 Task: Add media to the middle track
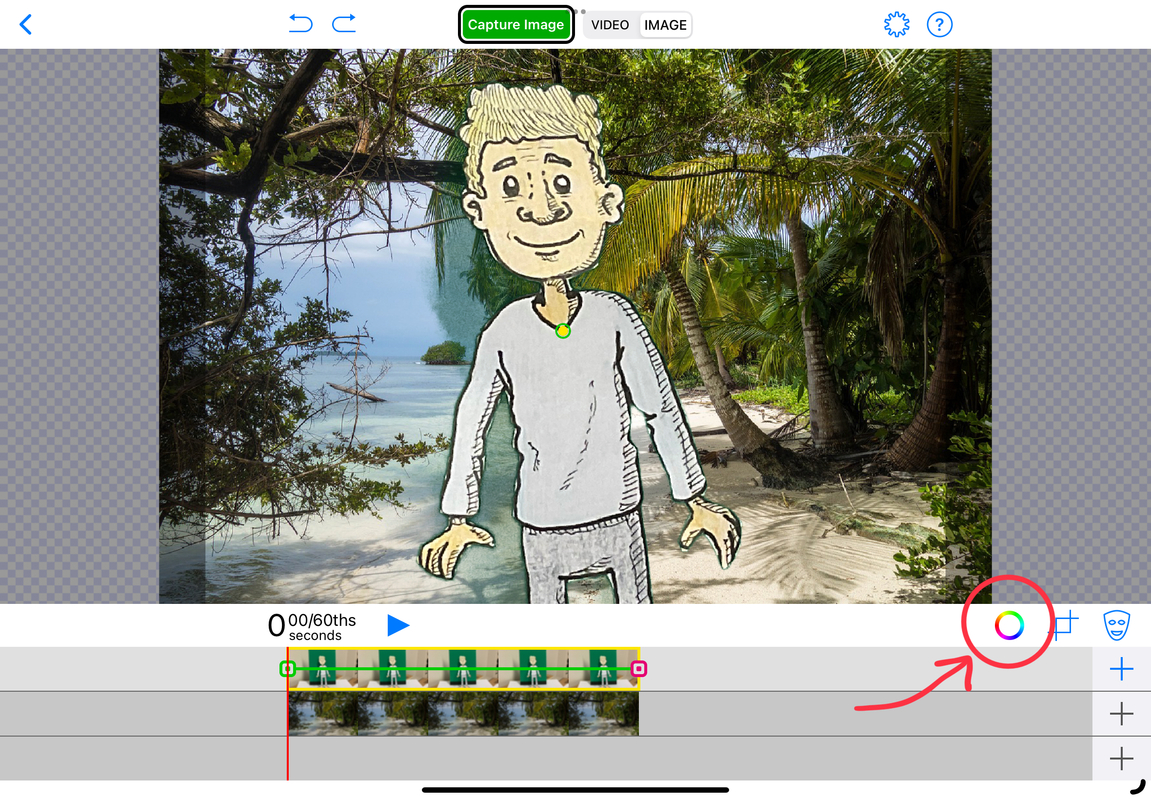pos(1121,713)
